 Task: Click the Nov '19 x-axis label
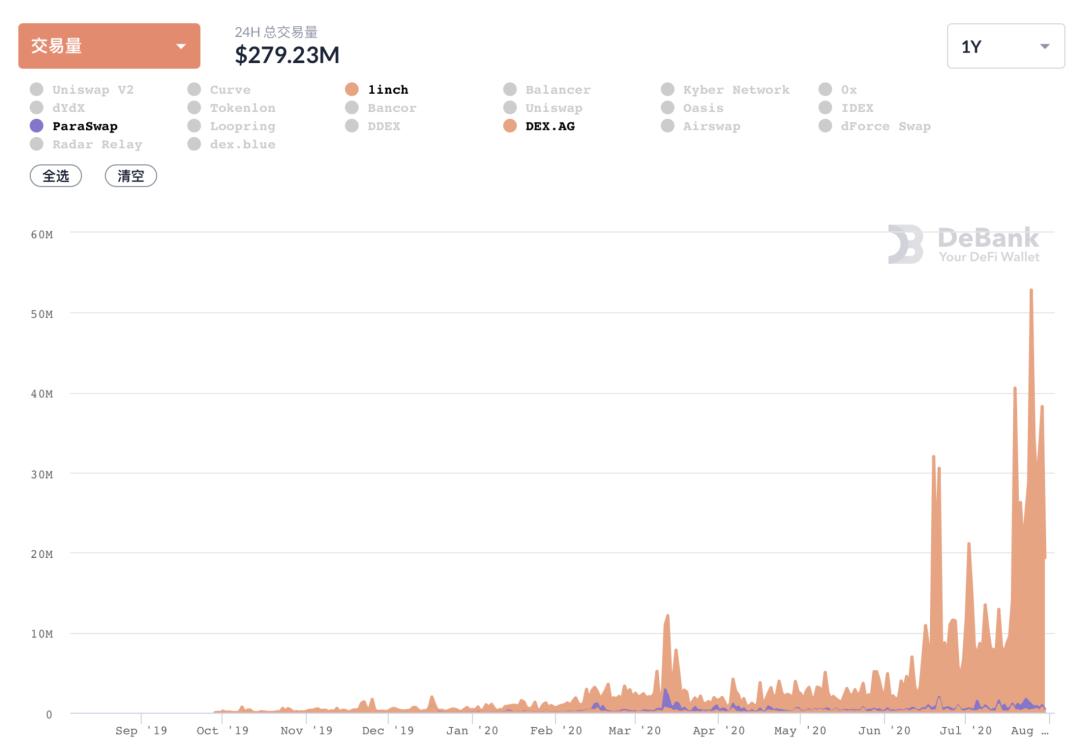coord(307,731)
